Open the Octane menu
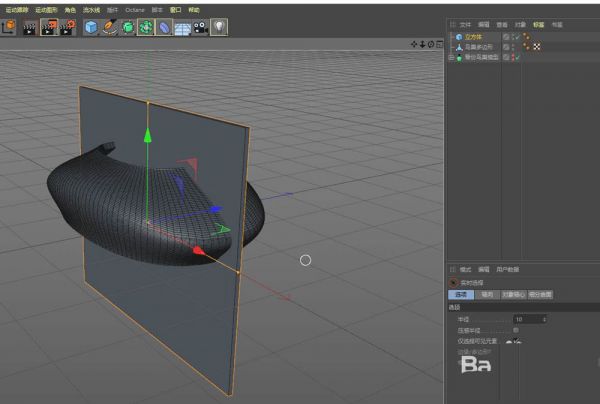600x404 pixels. pos(135,10)
